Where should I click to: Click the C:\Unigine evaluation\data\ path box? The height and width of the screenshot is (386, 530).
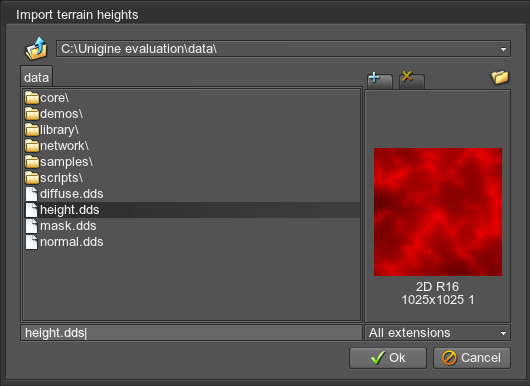[x=283, y=49]
